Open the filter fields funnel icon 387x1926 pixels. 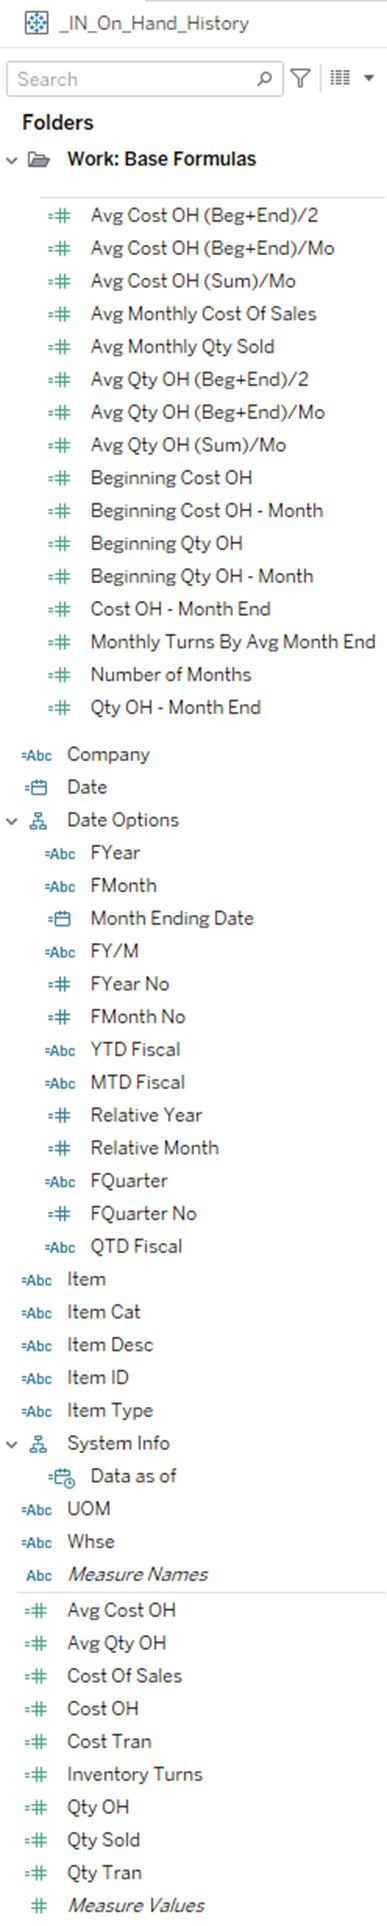(300, 78)
